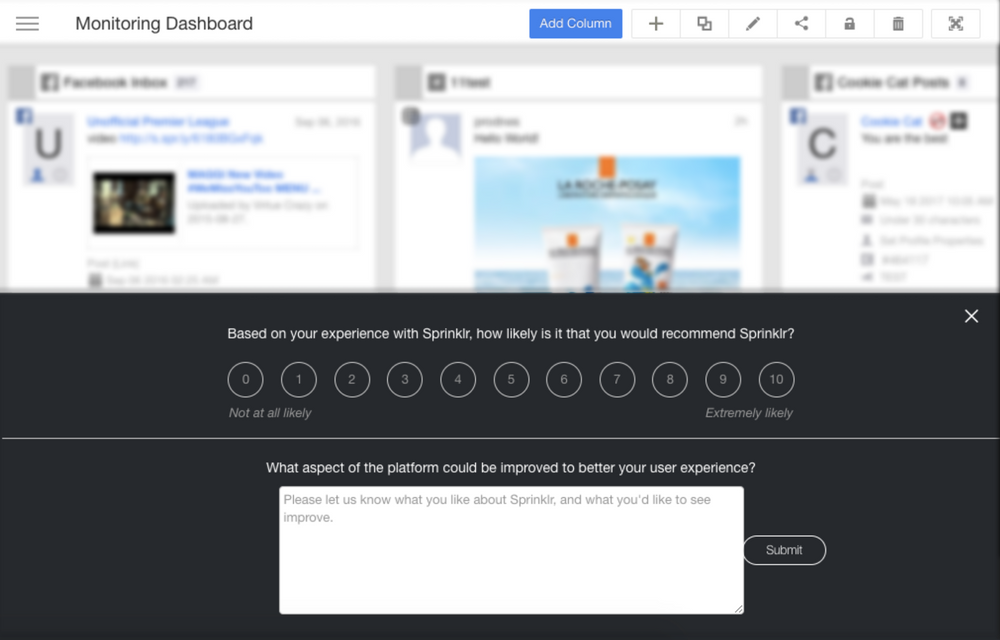
Task: Click the C avatar in Cookie Cat column
Action: pyautogui.click(x=823, y=148)
